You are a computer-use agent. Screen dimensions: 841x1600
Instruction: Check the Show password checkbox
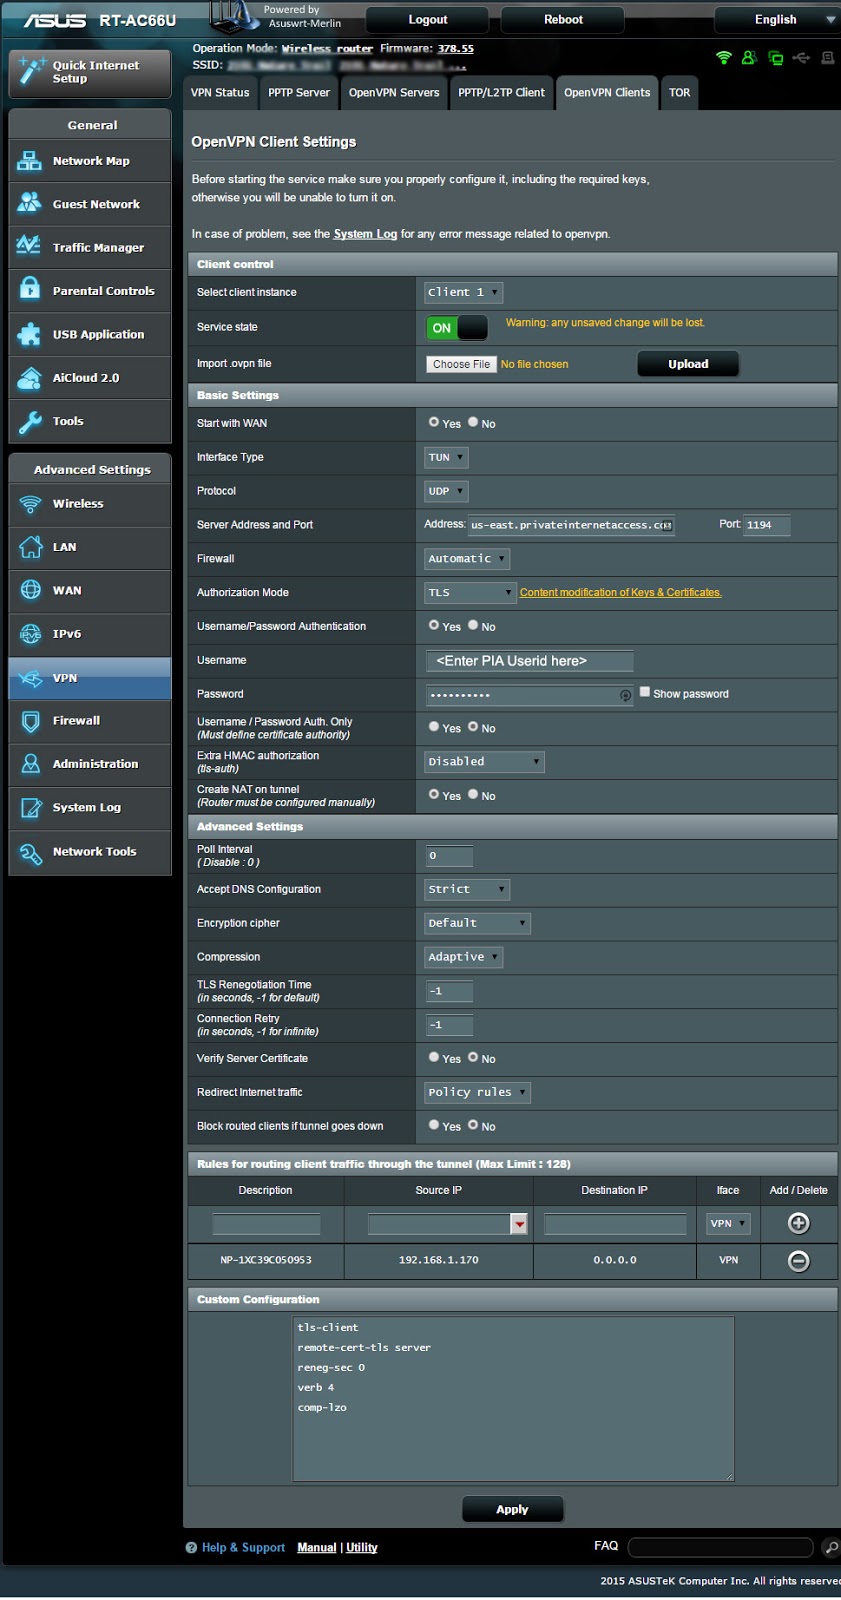point(645,692)
